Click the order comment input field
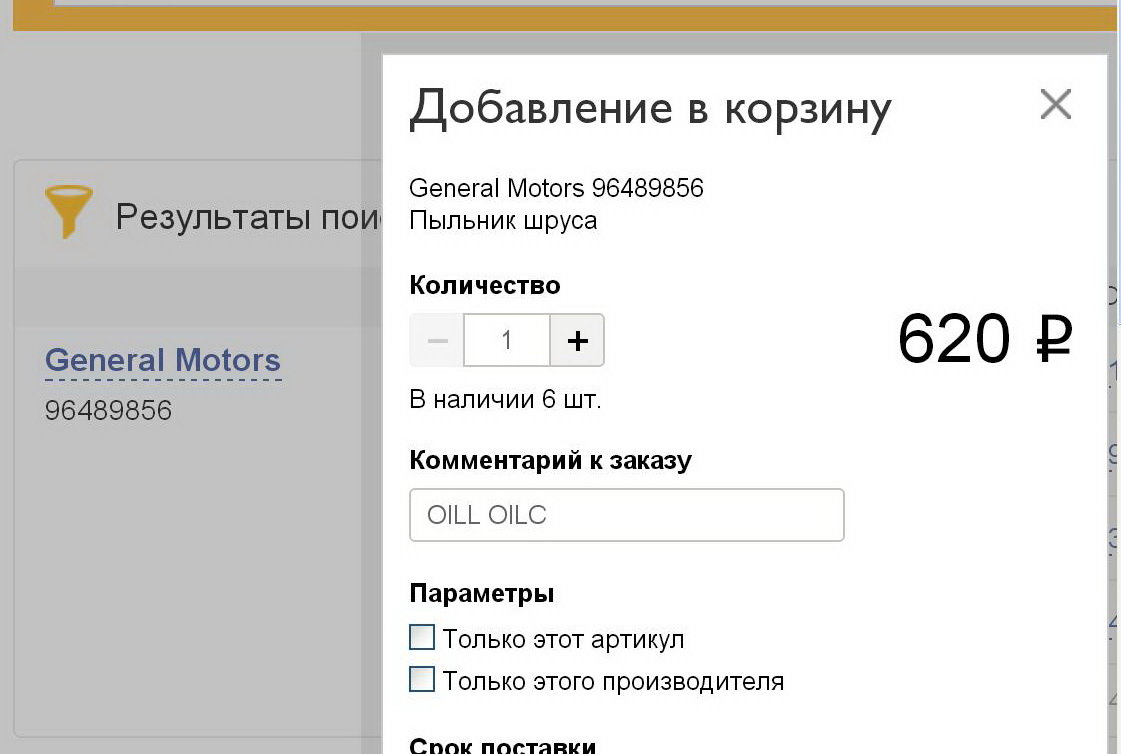Screen dimensions: 1121x754 tap(626, 515)
